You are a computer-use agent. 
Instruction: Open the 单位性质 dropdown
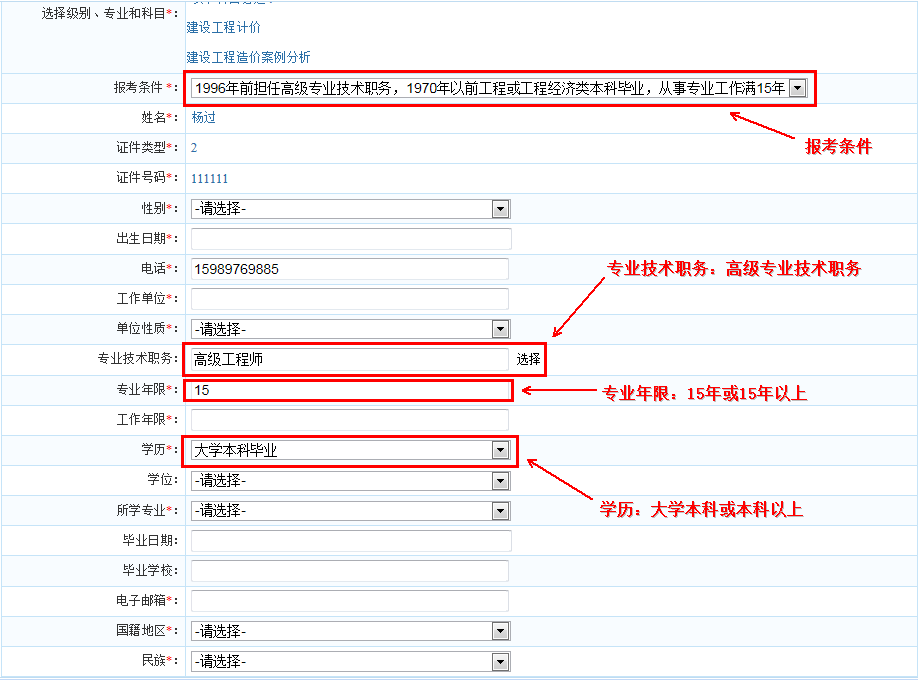pyautogui.click(x=350, y=329)
